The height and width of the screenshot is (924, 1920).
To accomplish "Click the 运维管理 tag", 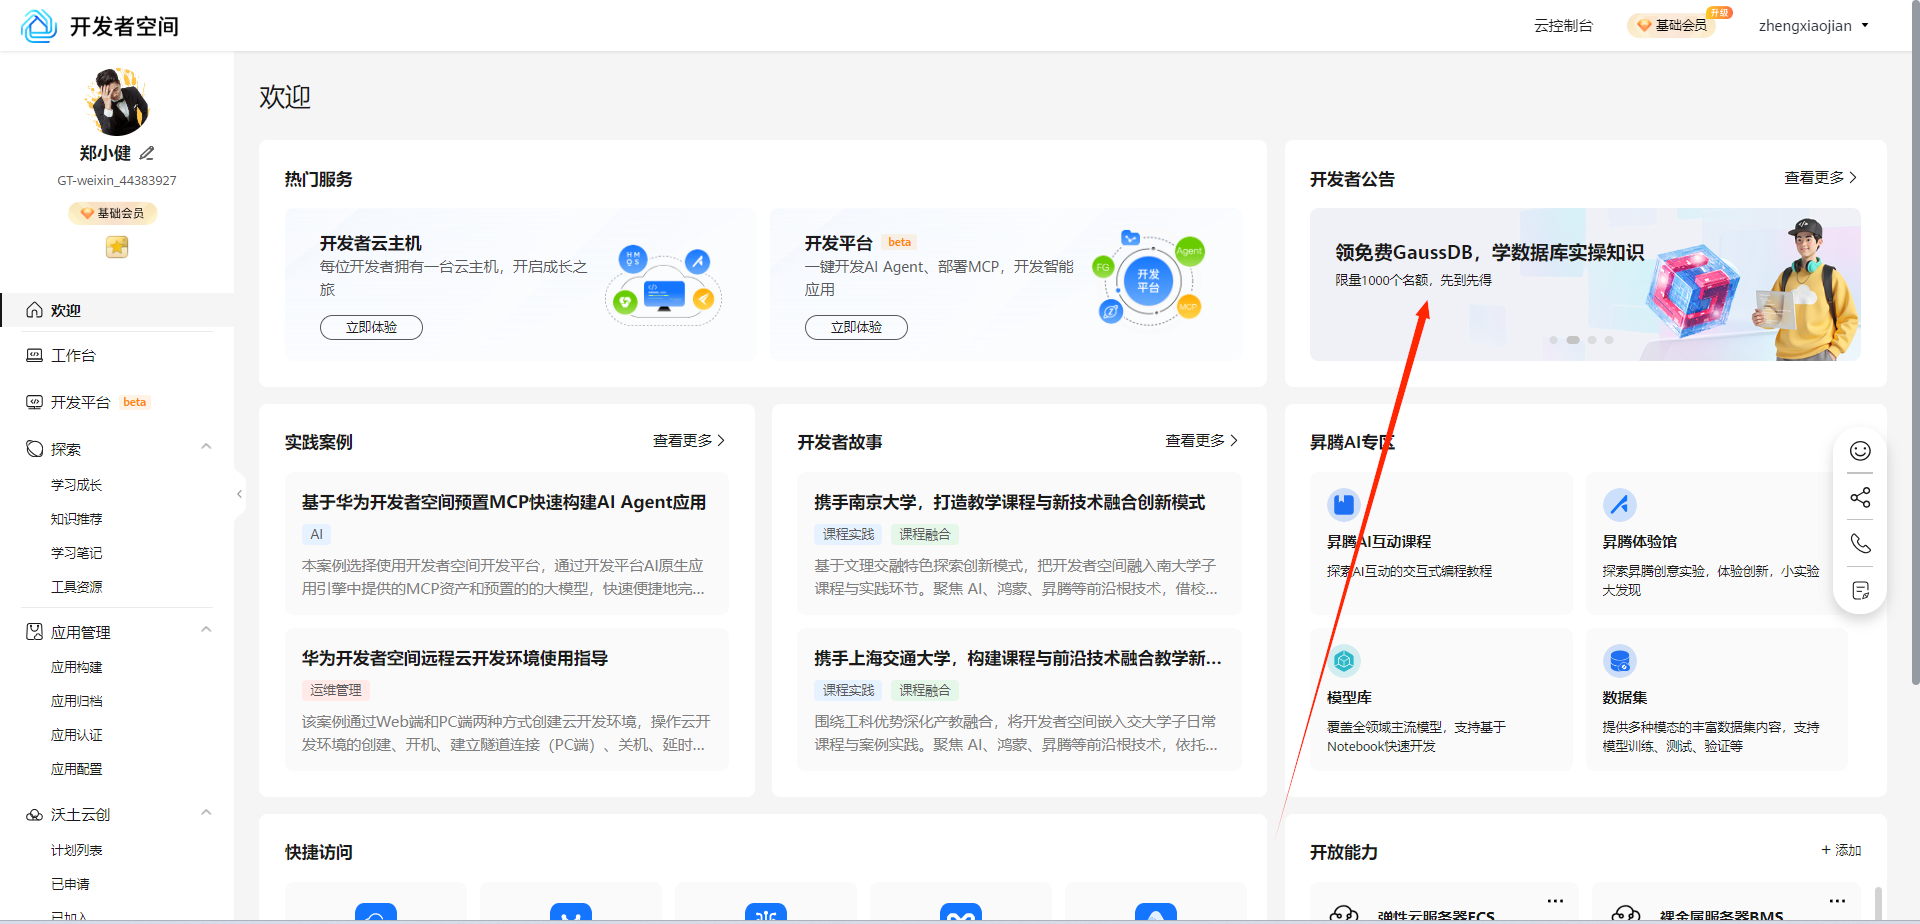I will tap(336, 690).
